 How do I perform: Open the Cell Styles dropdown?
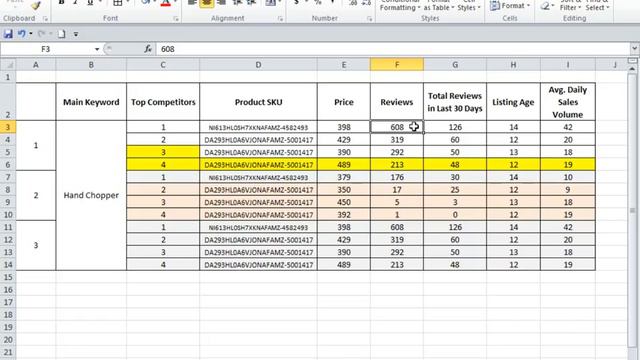[469, 5]
